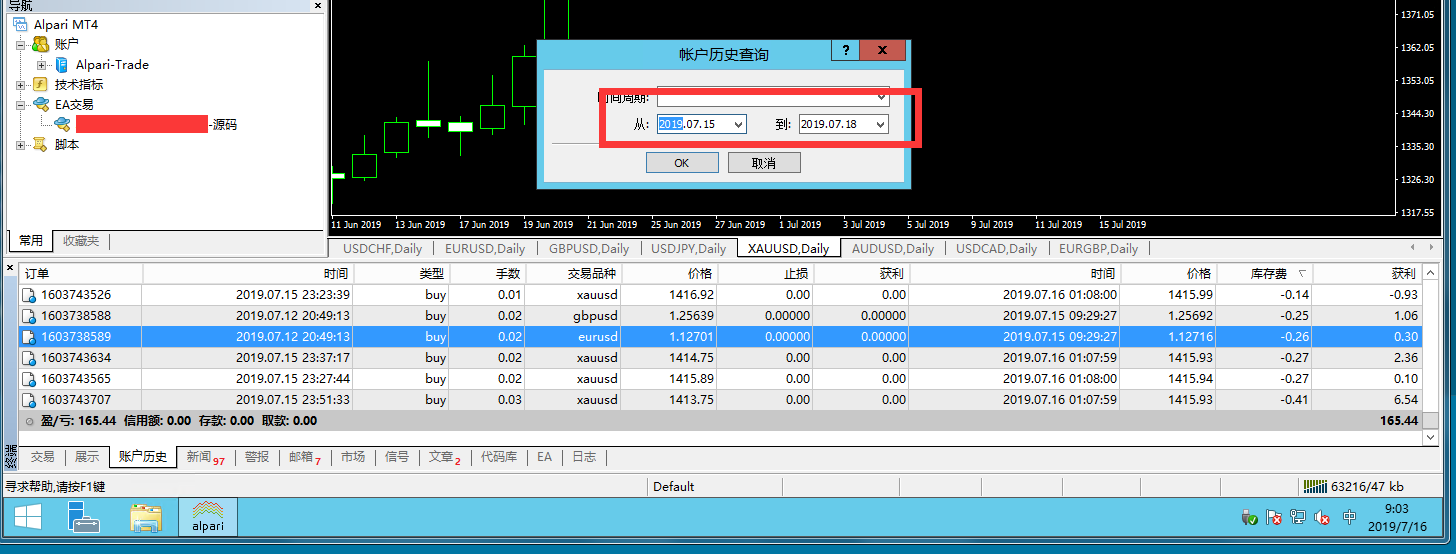
Task: Open the 到 end date dropdown
Action: click(x=880, y=124)
